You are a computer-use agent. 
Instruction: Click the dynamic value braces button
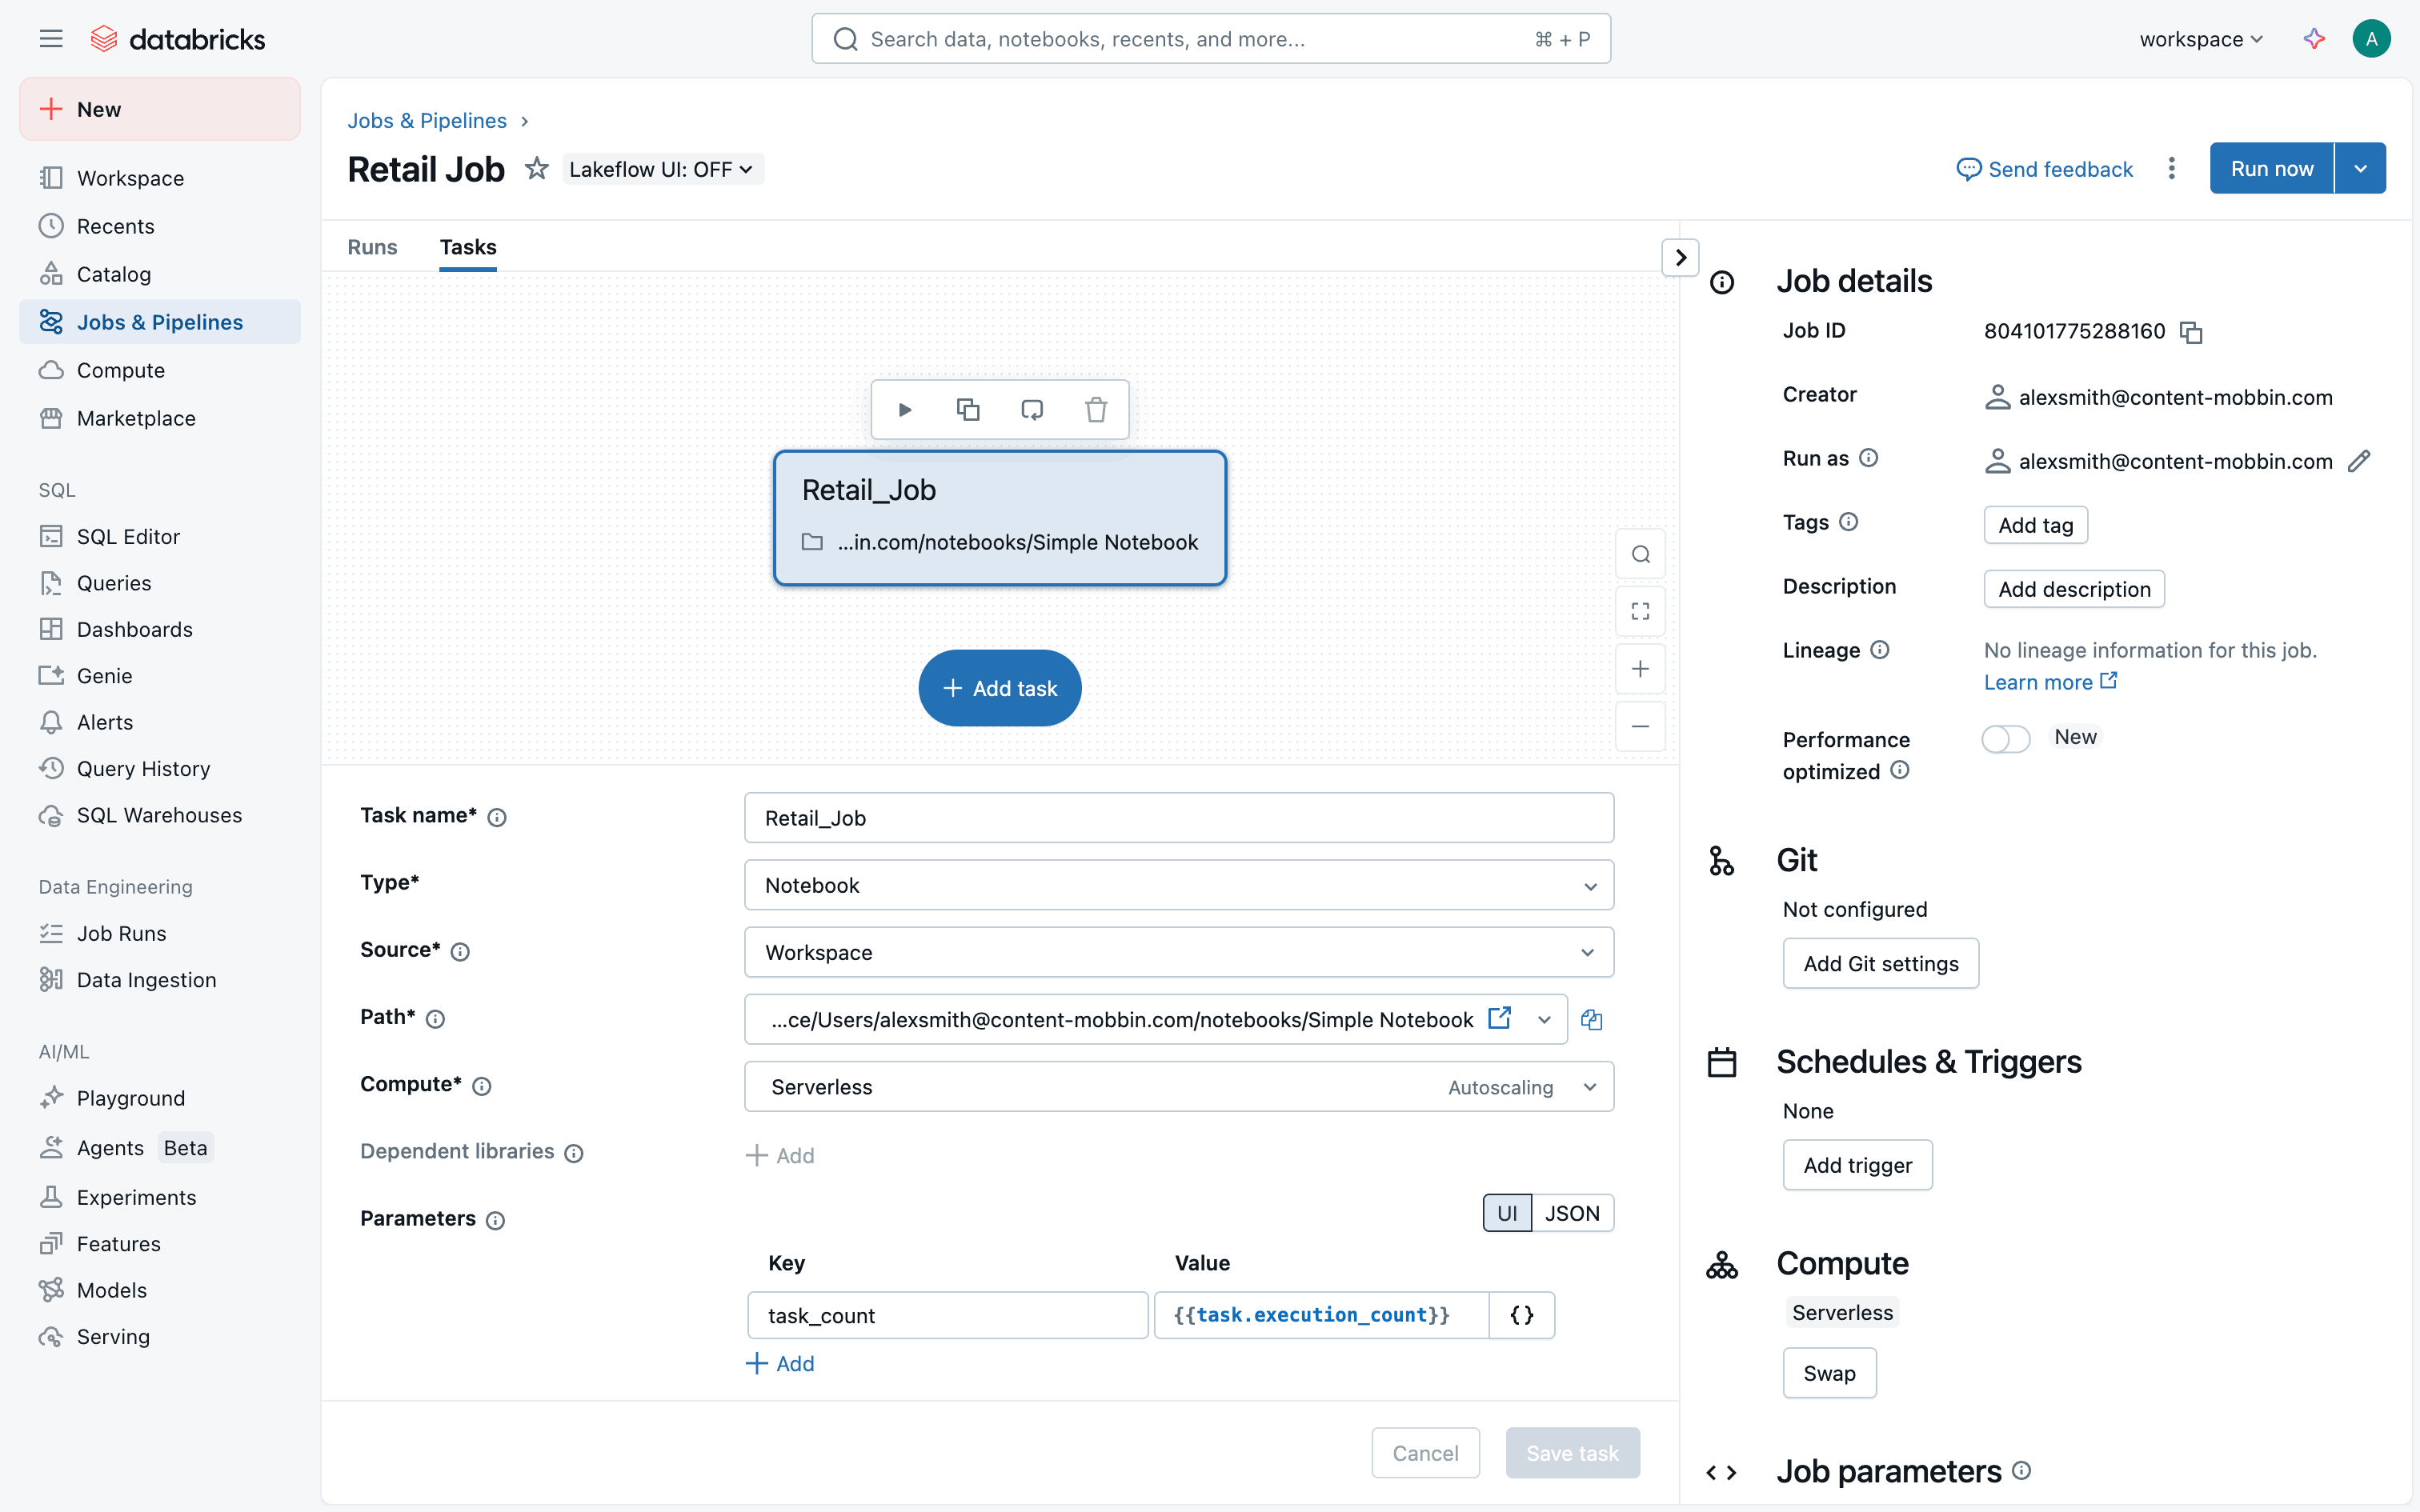[x=1521, y=1315]
